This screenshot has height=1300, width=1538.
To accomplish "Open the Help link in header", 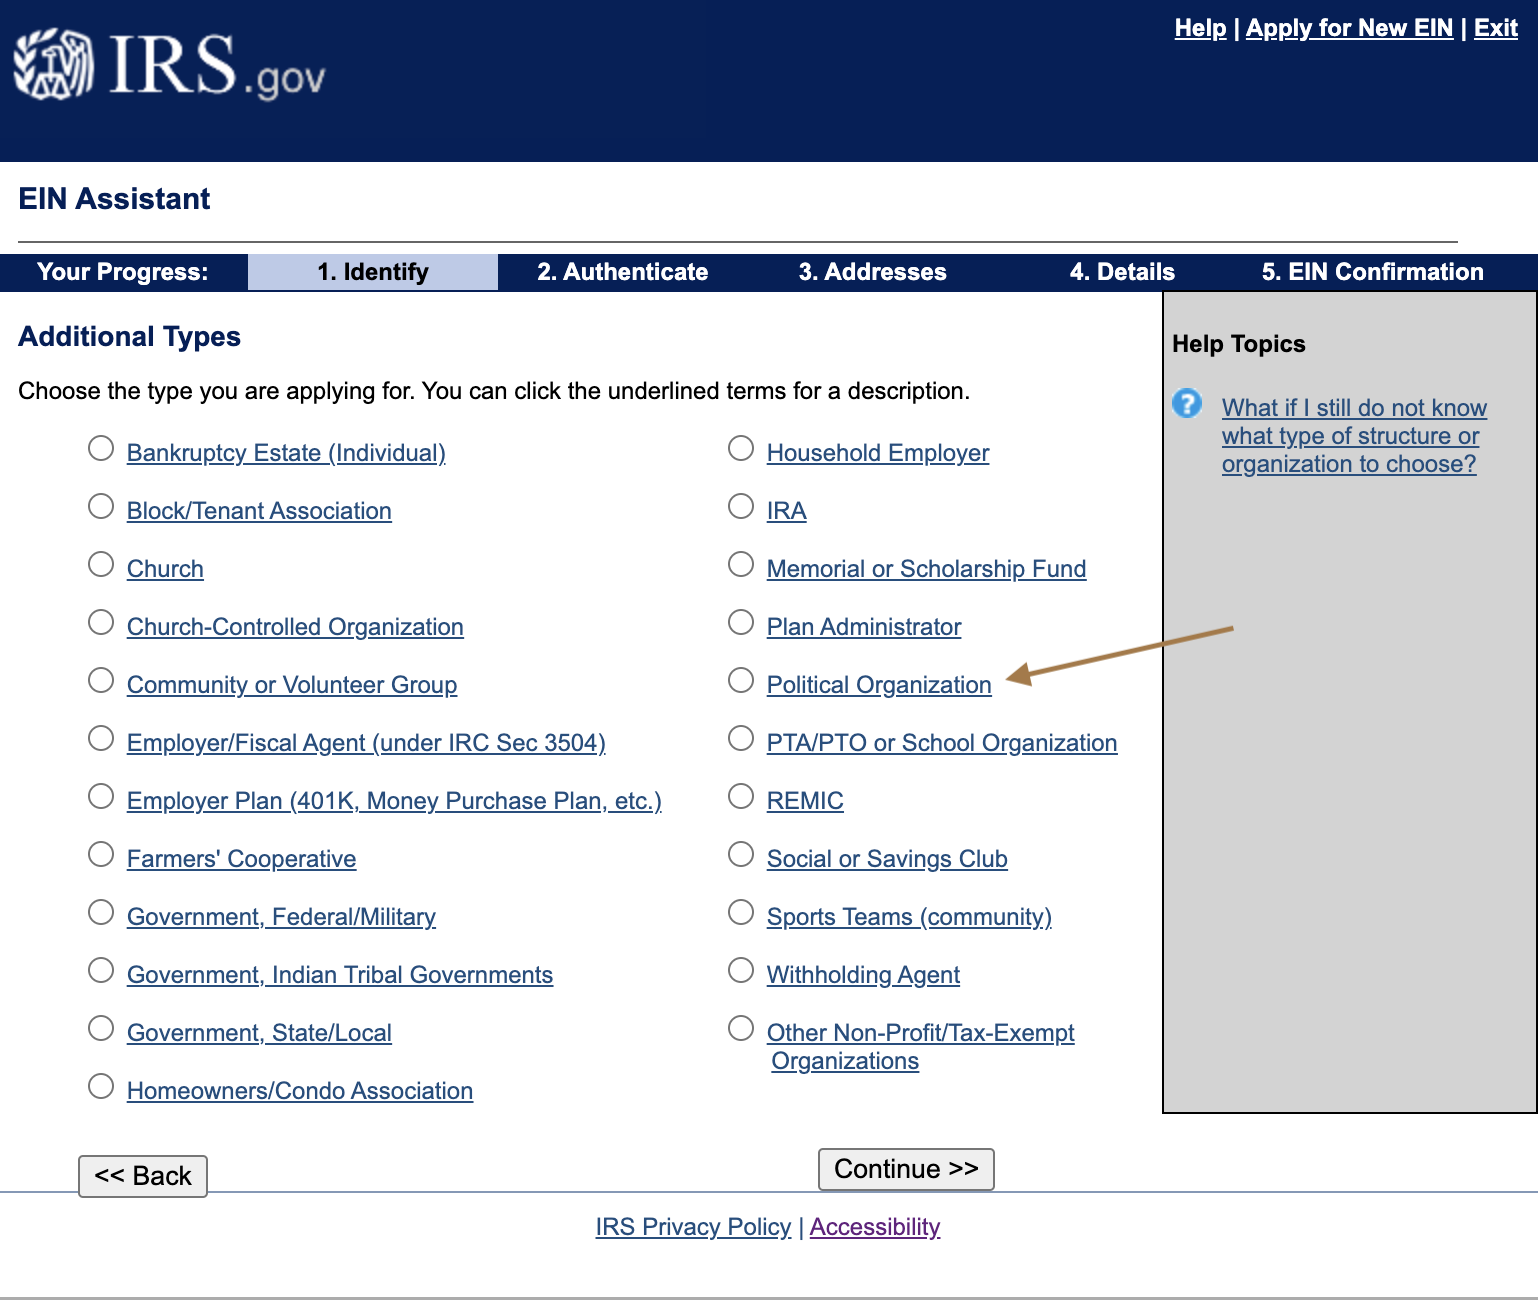I will pyautogui.click(x=1200, y=28).
